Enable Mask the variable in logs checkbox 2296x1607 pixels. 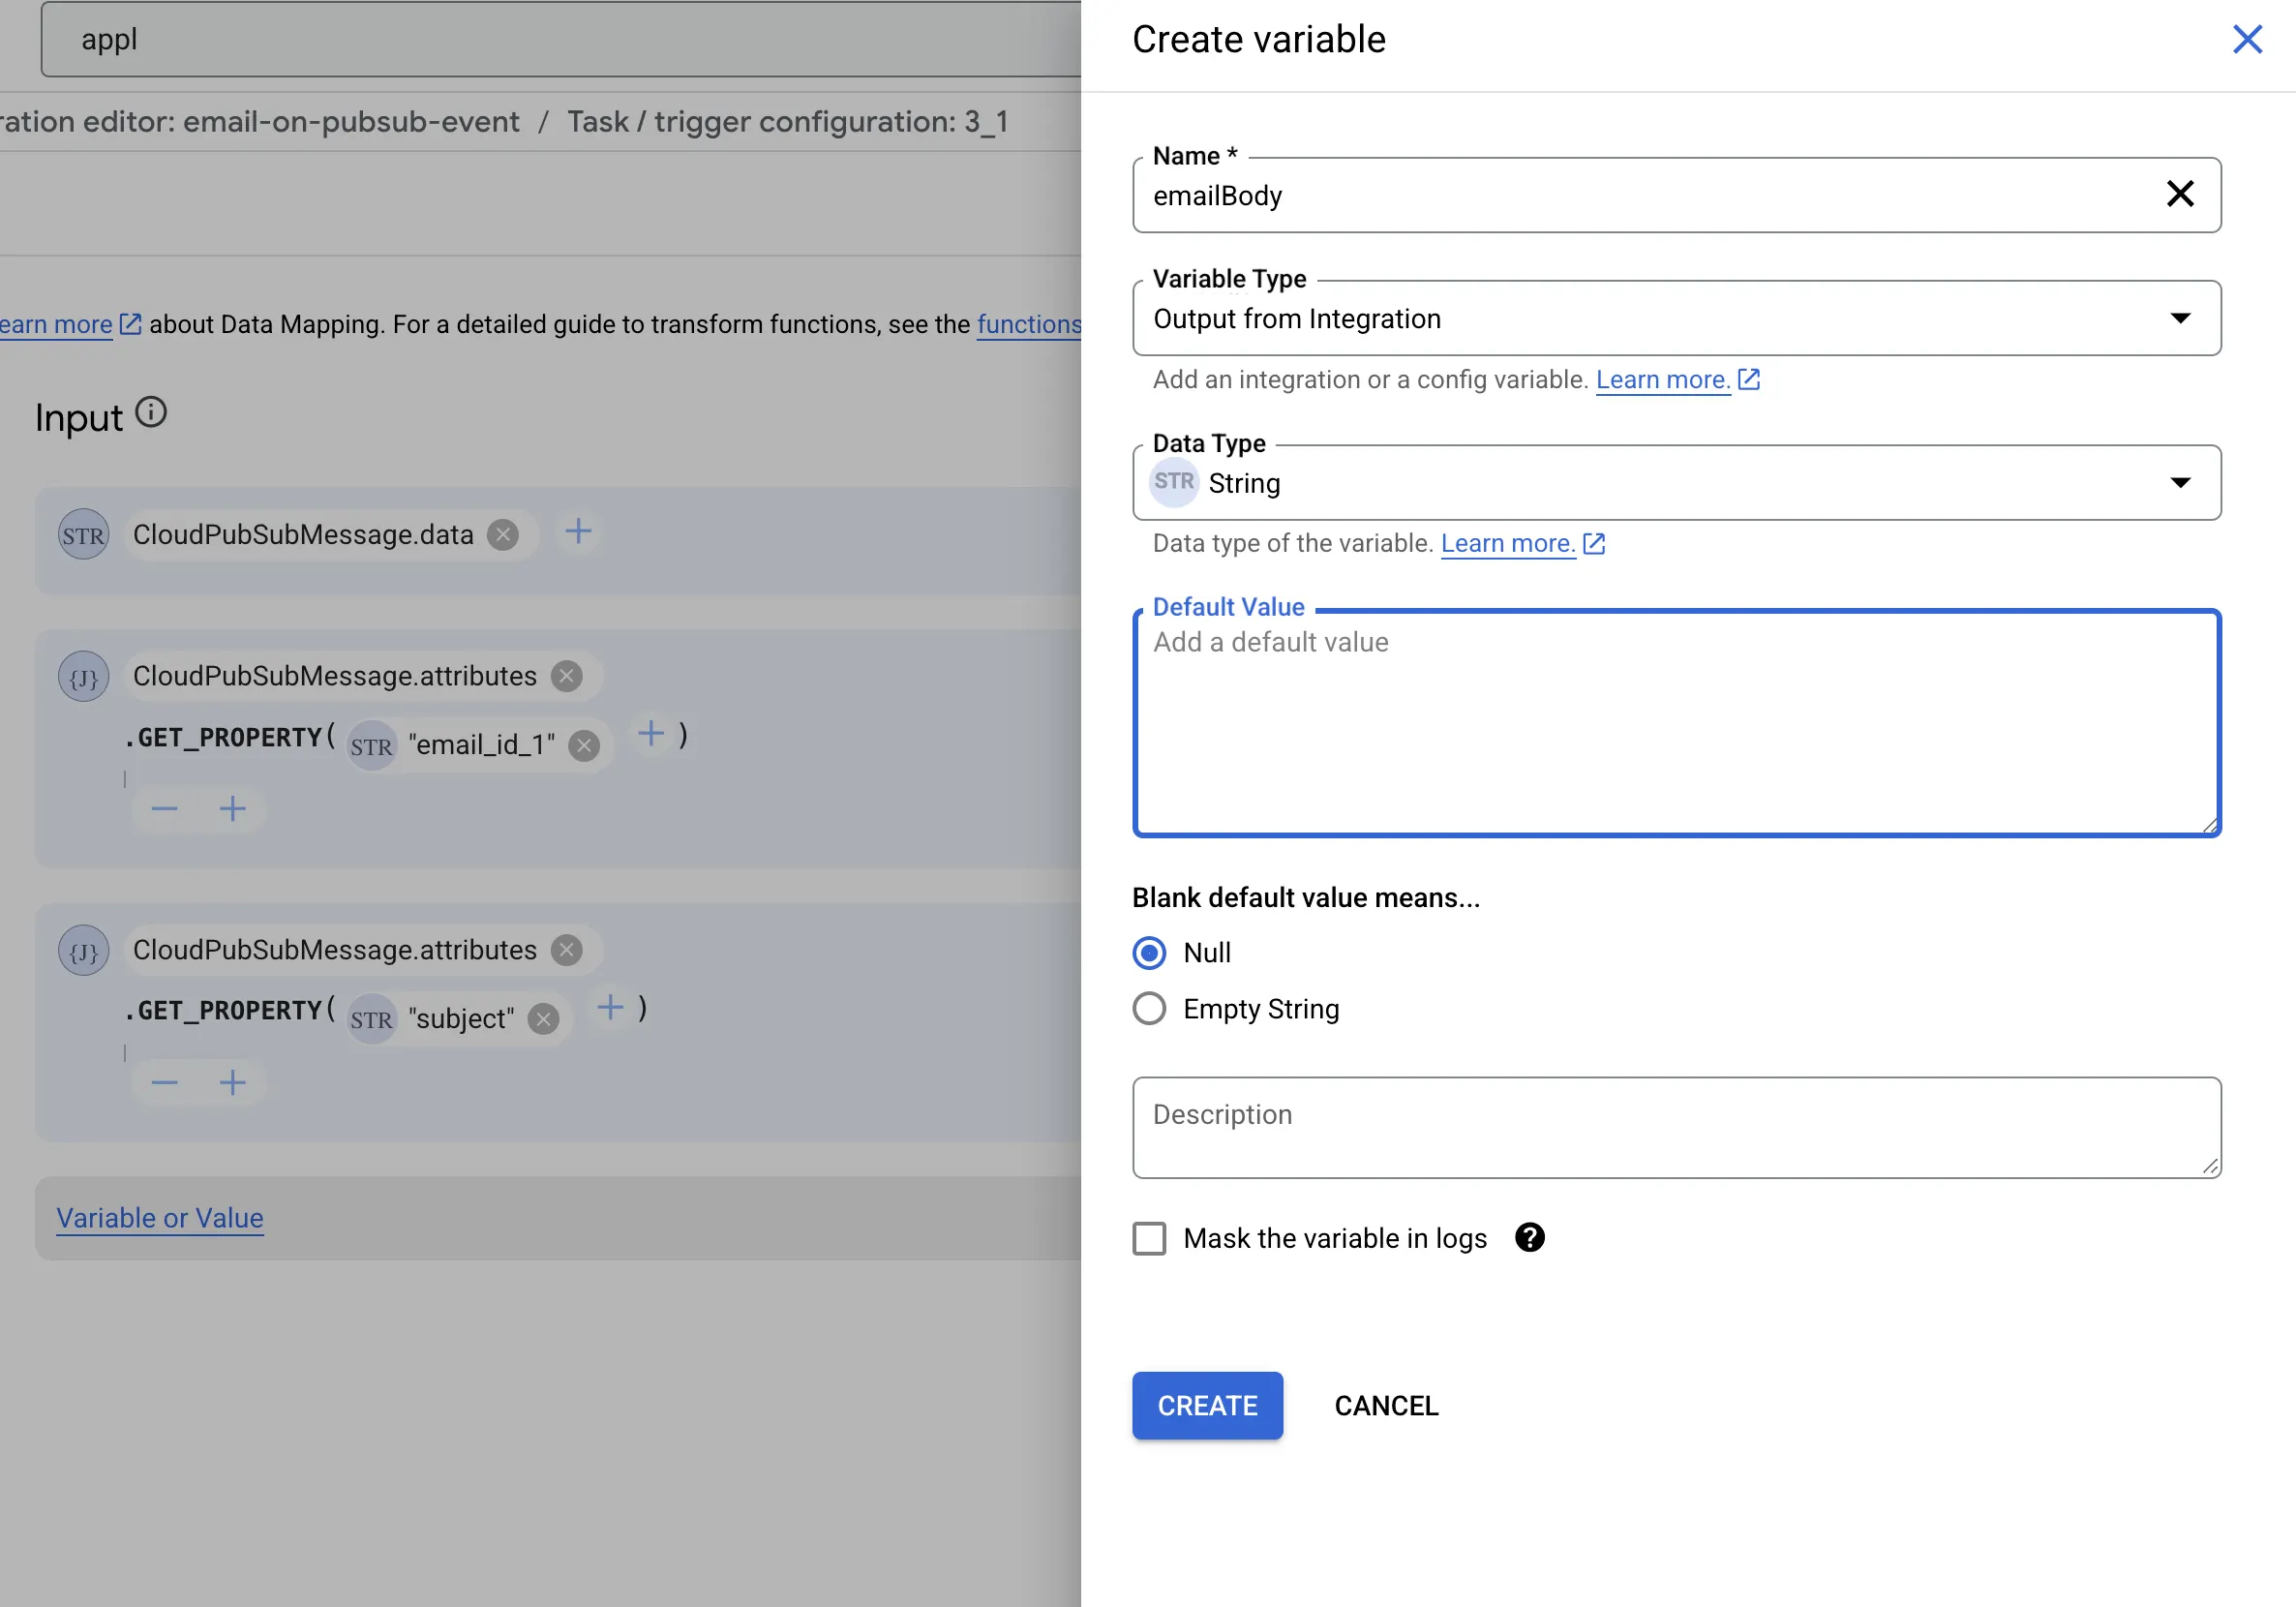(1149, 1238)
